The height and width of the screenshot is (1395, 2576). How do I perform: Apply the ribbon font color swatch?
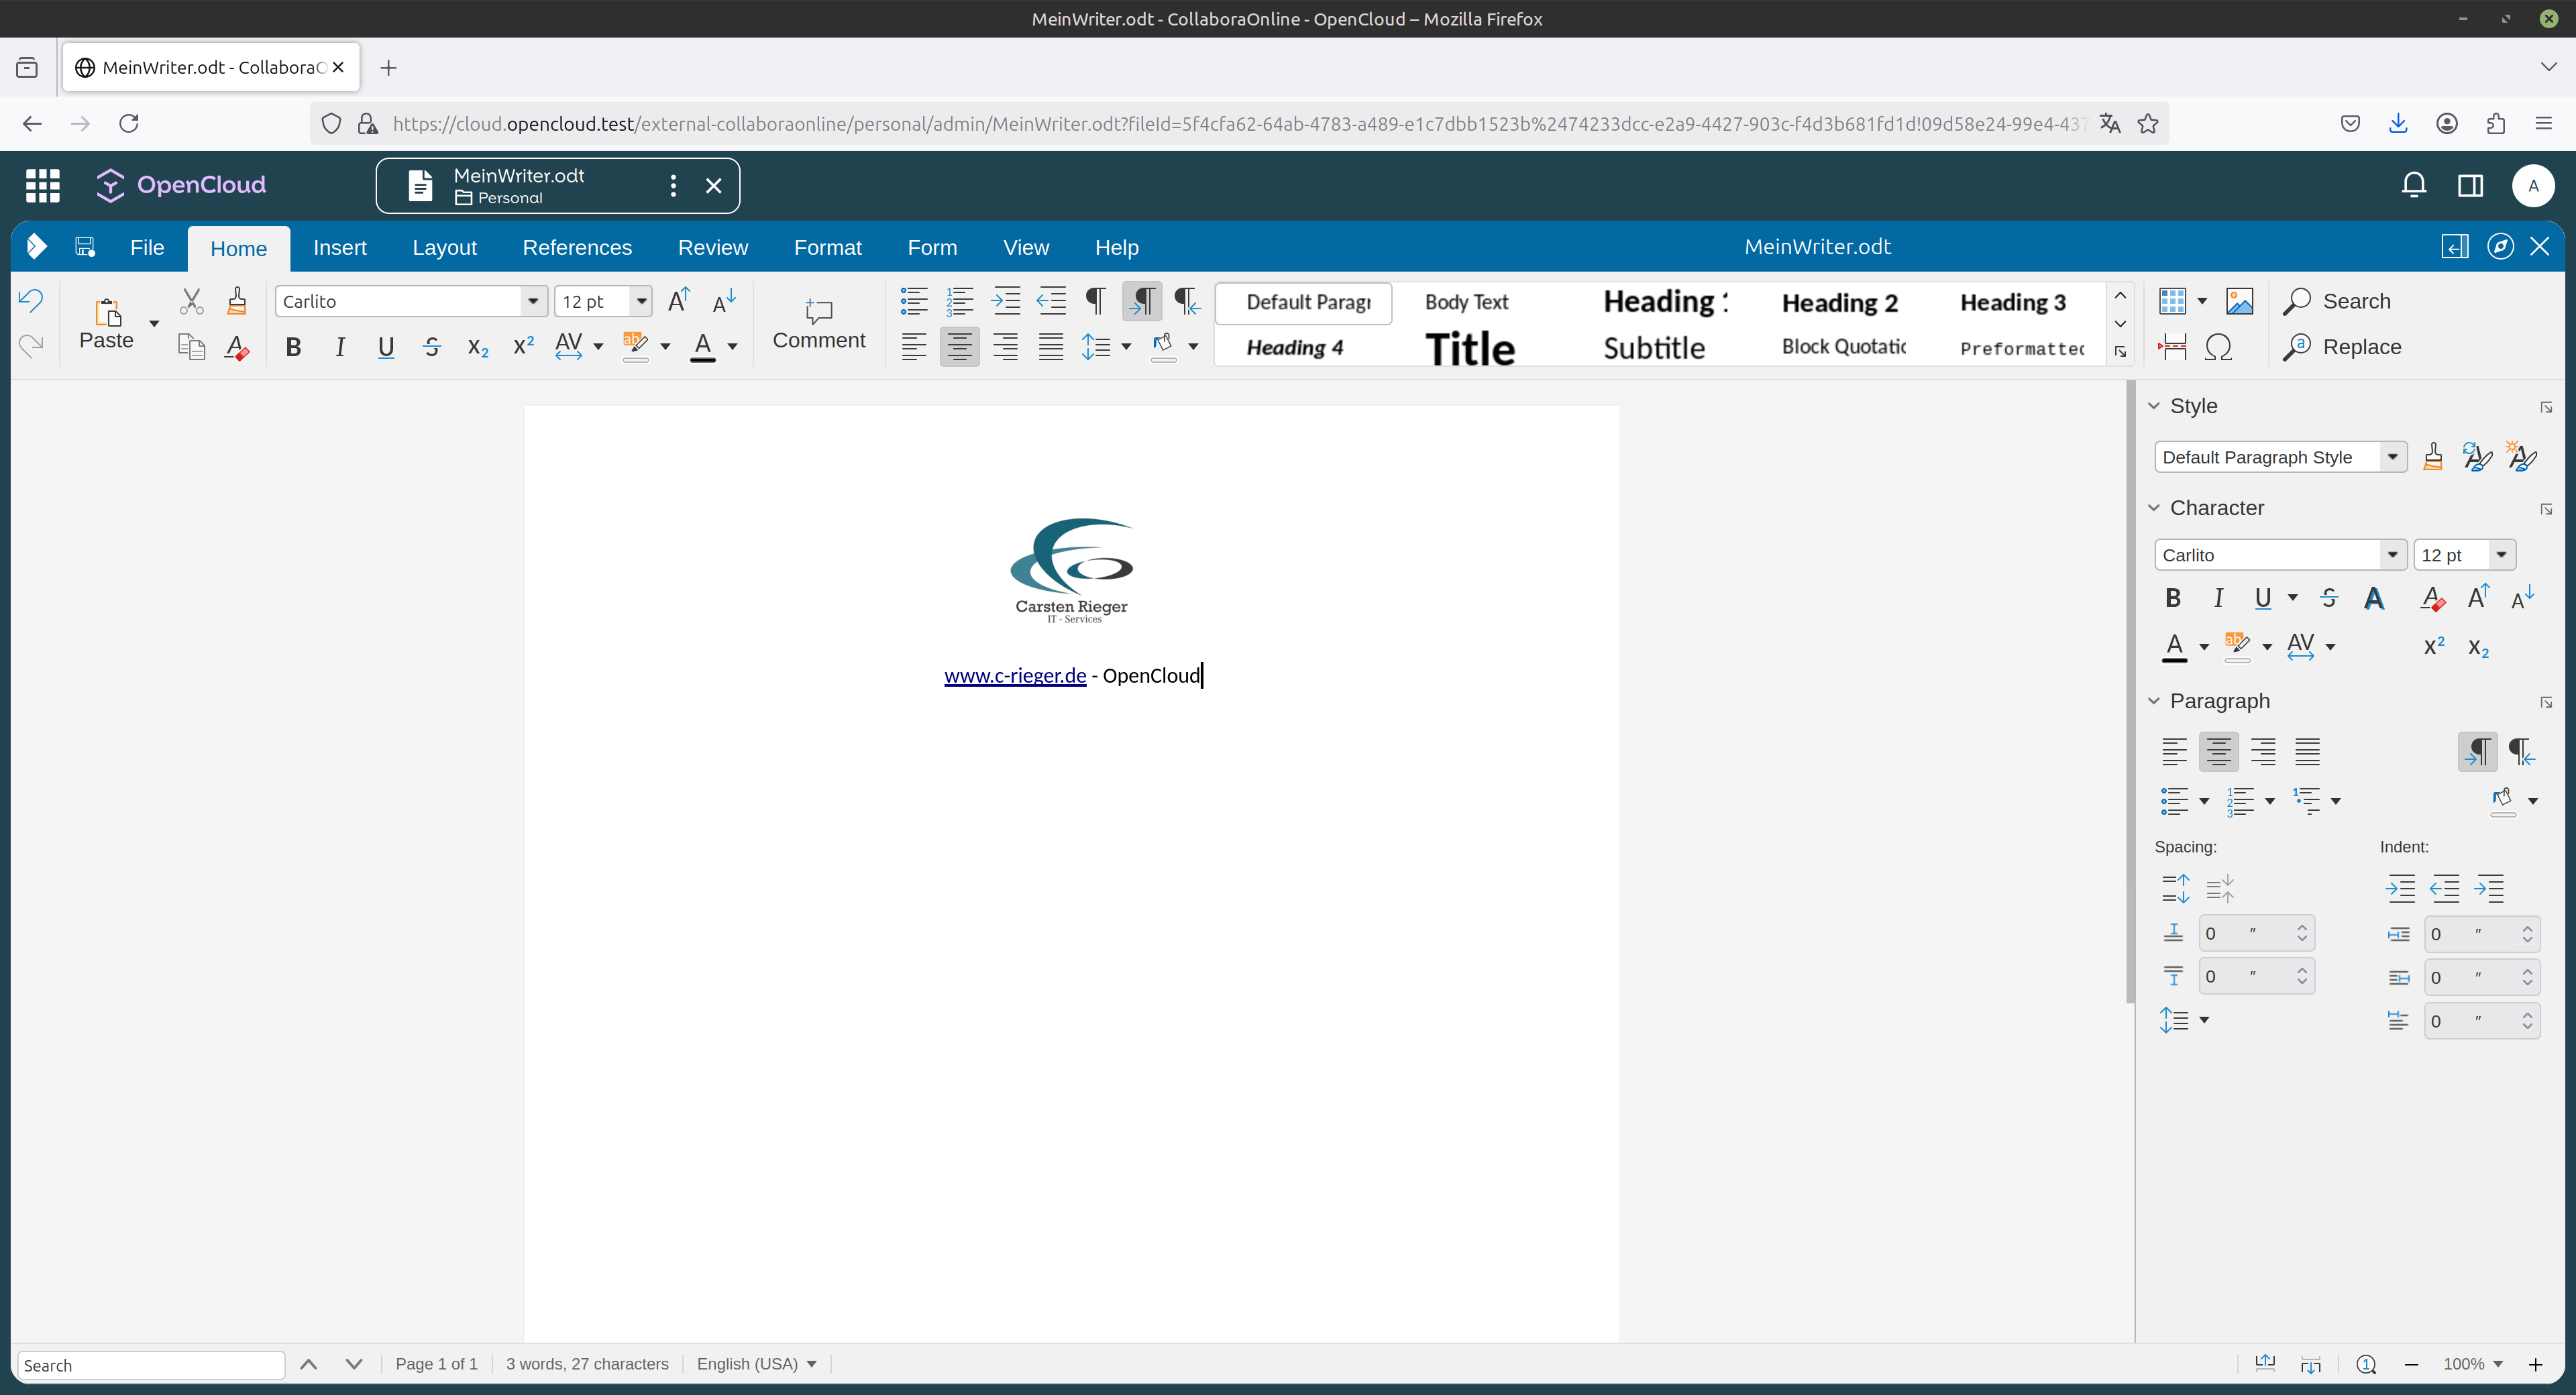(x=703, y=347)
